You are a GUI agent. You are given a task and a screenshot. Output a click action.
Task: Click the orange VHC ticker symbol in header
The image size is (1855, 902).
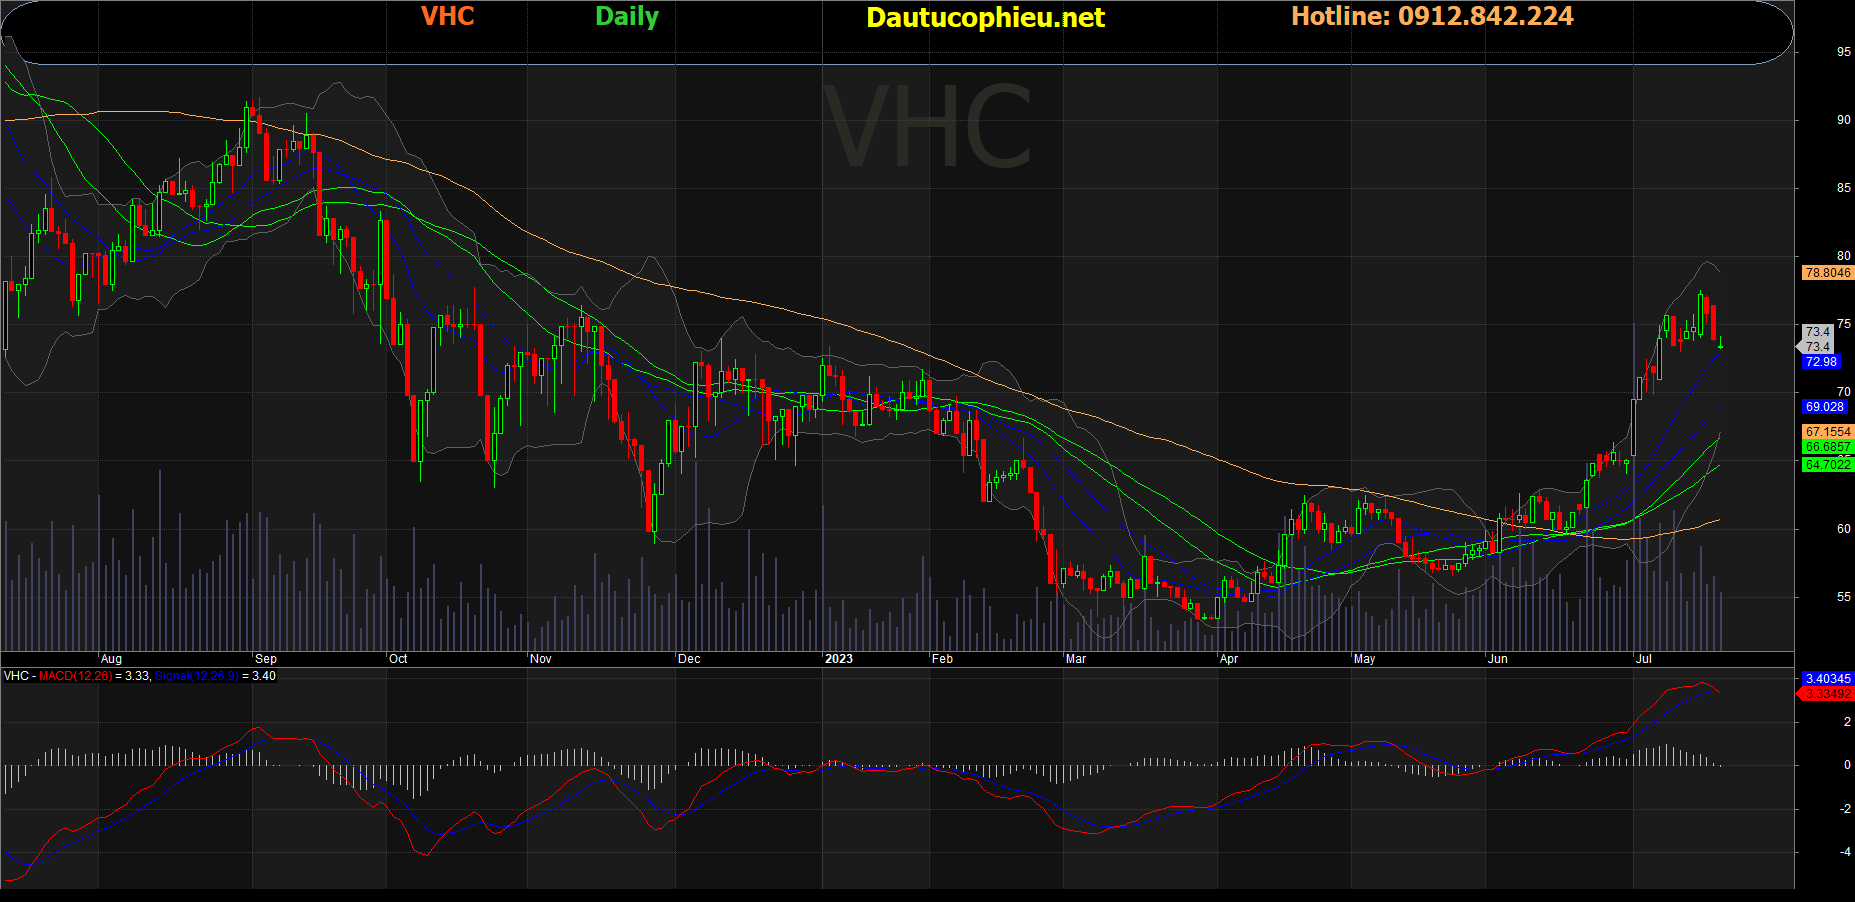pos(447,16)
